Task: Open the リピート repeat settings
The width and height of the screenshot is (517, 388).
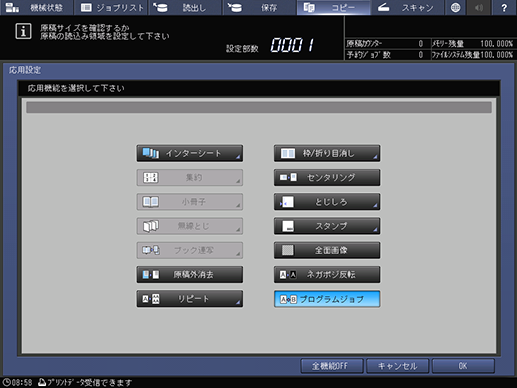Action: [189, 299]
